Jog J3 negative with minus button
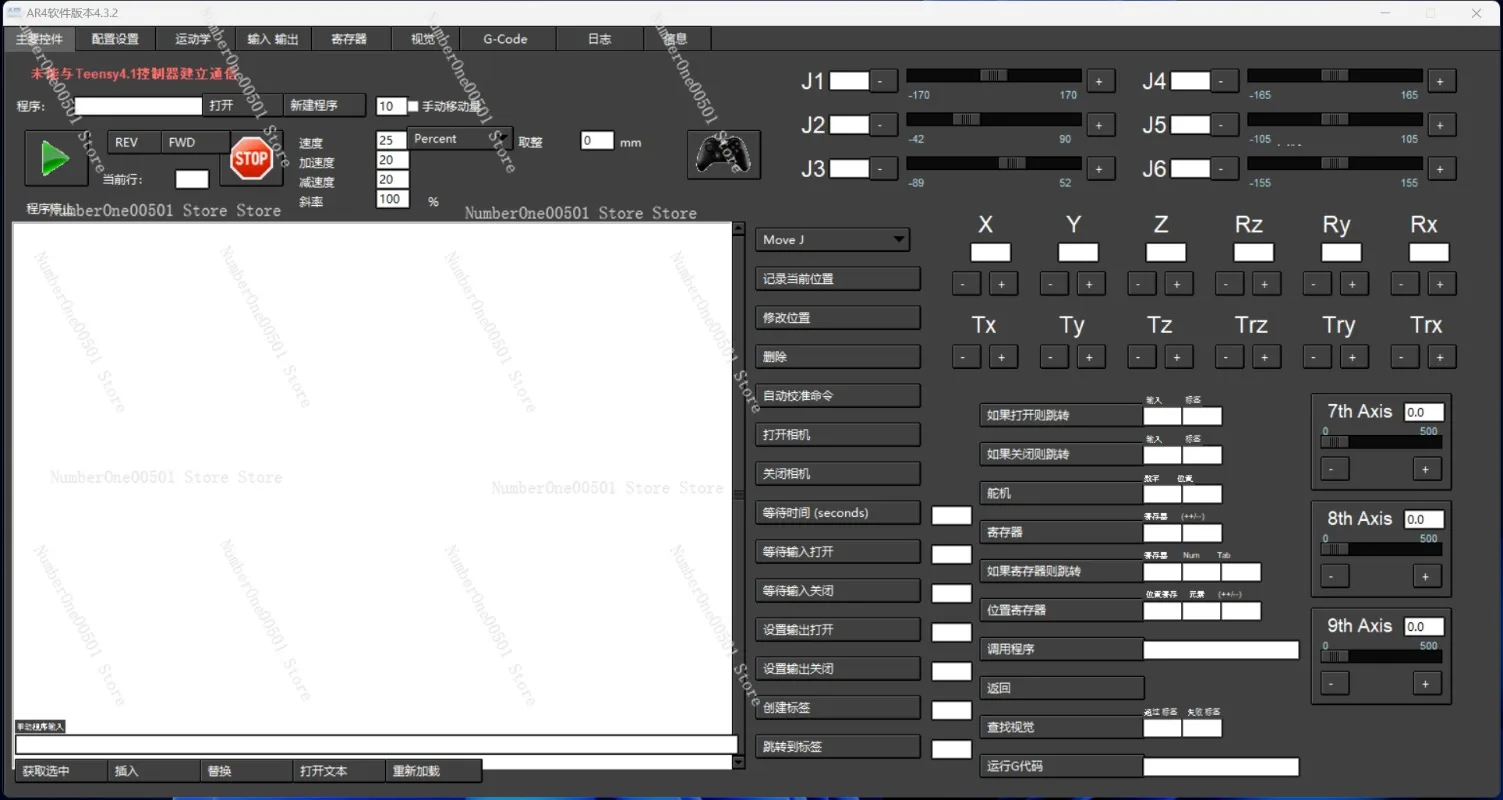 click(x=882, y=169)
